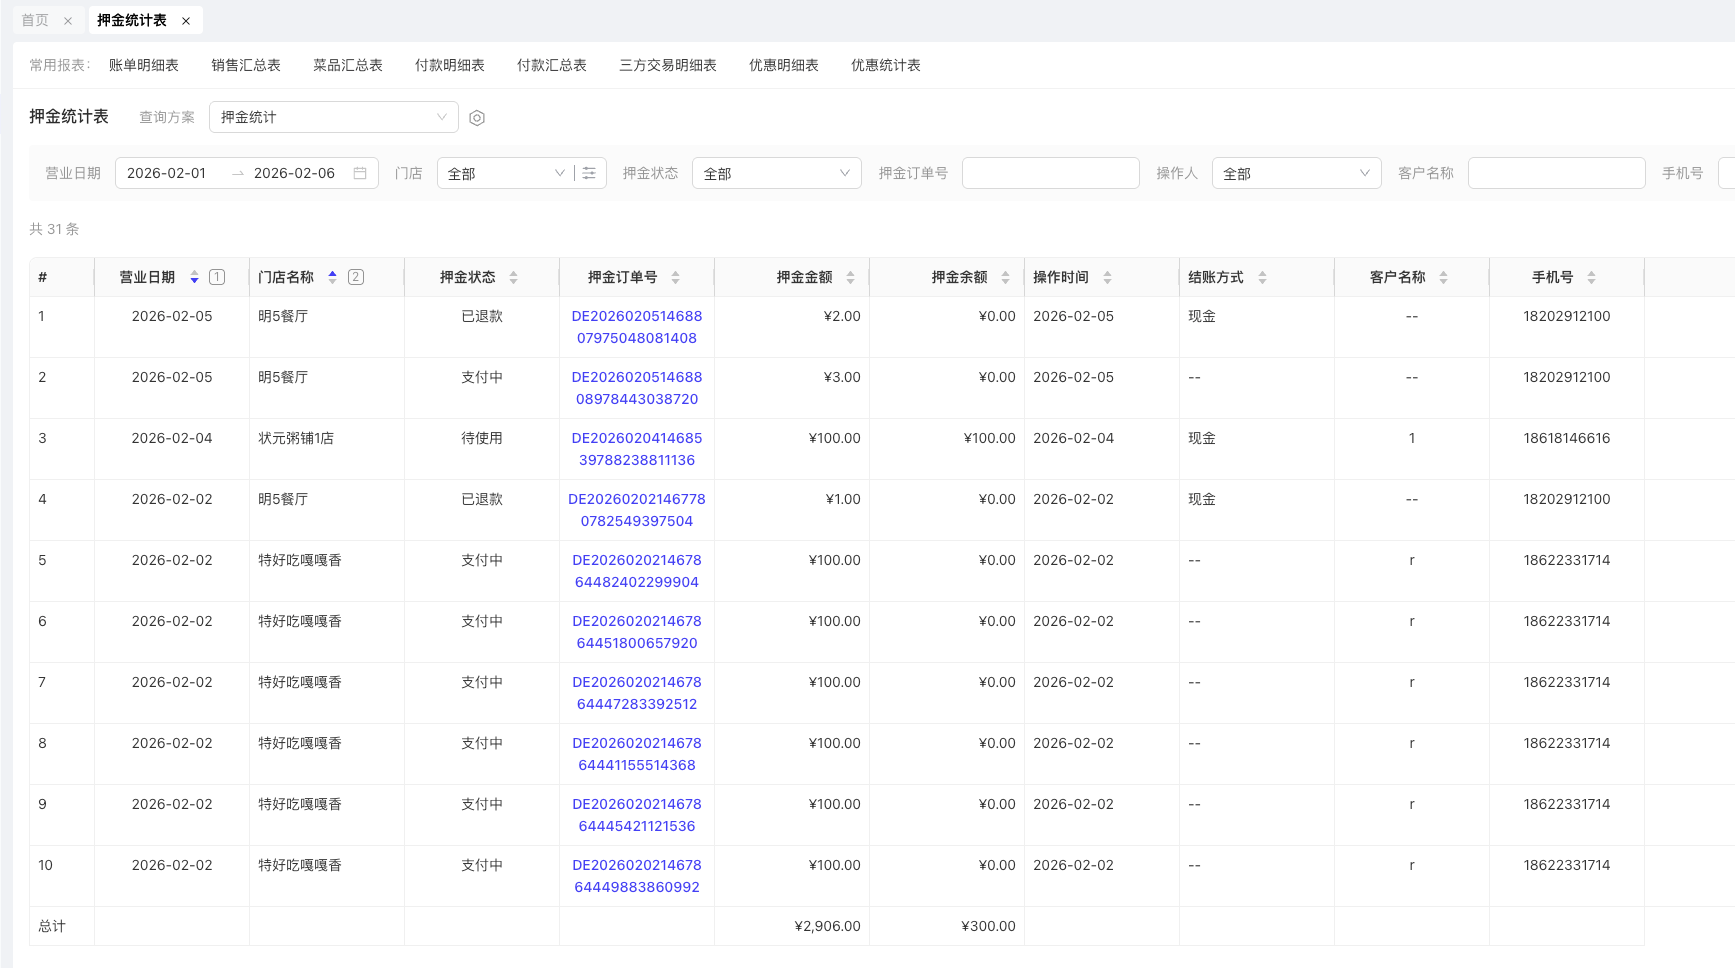The width and height of the screenshot is (1735, 968).
Task: Sort by 押金金额 column arrows
Action: click(x=850, y=277)
